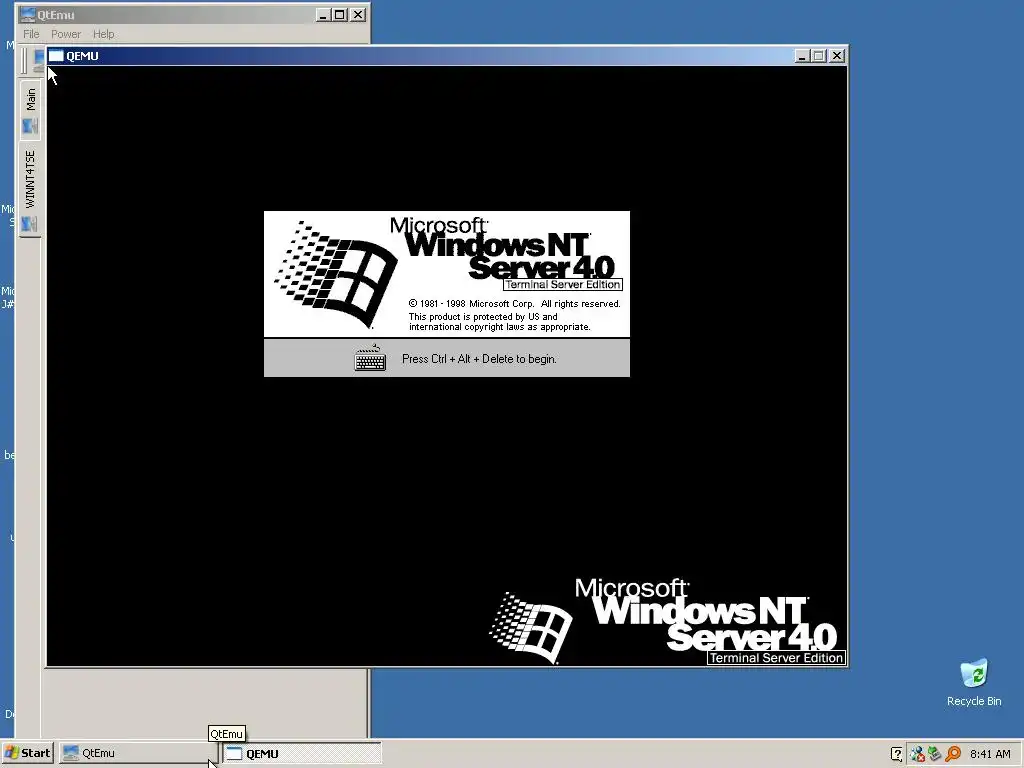Click the messenger users tray icon
Image resolution: width=1024 pixels, height=768 pixels.
(917, 754)
